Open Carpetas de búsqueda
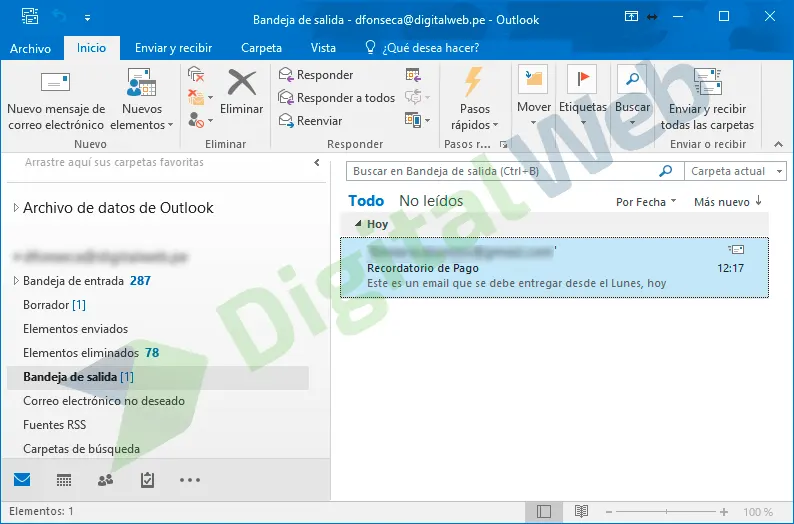The width and height of the screenshot is (794, 524). point(82,449)
